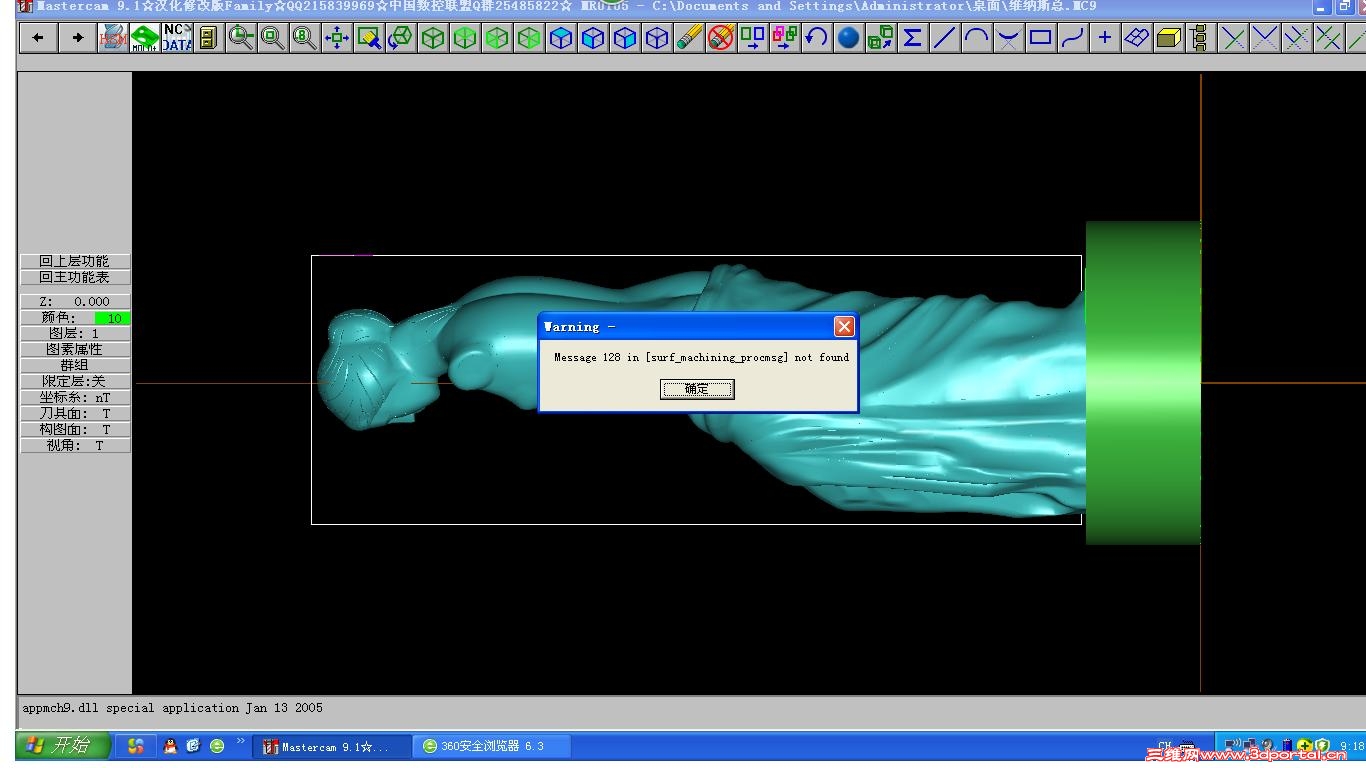Open the NC DATA toolbar icon
The height and width of the screenshot is (768, 1366).
176,38
